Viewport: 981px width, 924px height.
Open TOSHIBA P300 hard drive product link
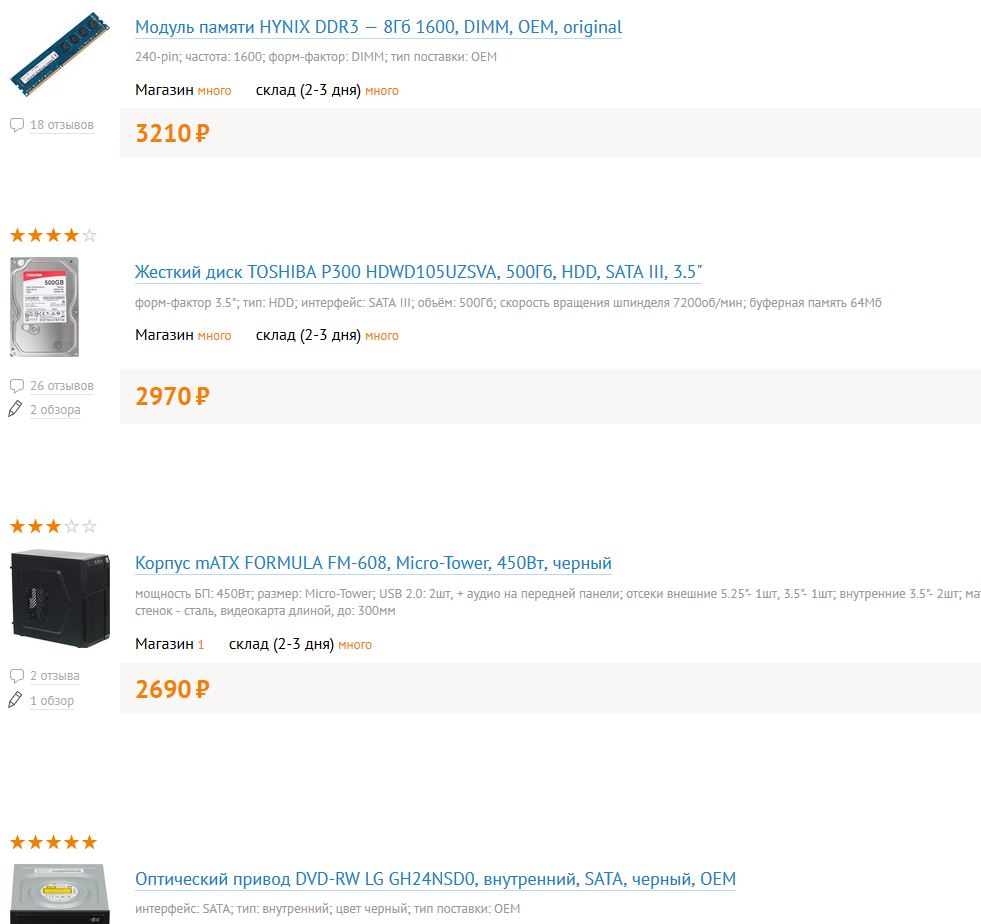418,272
